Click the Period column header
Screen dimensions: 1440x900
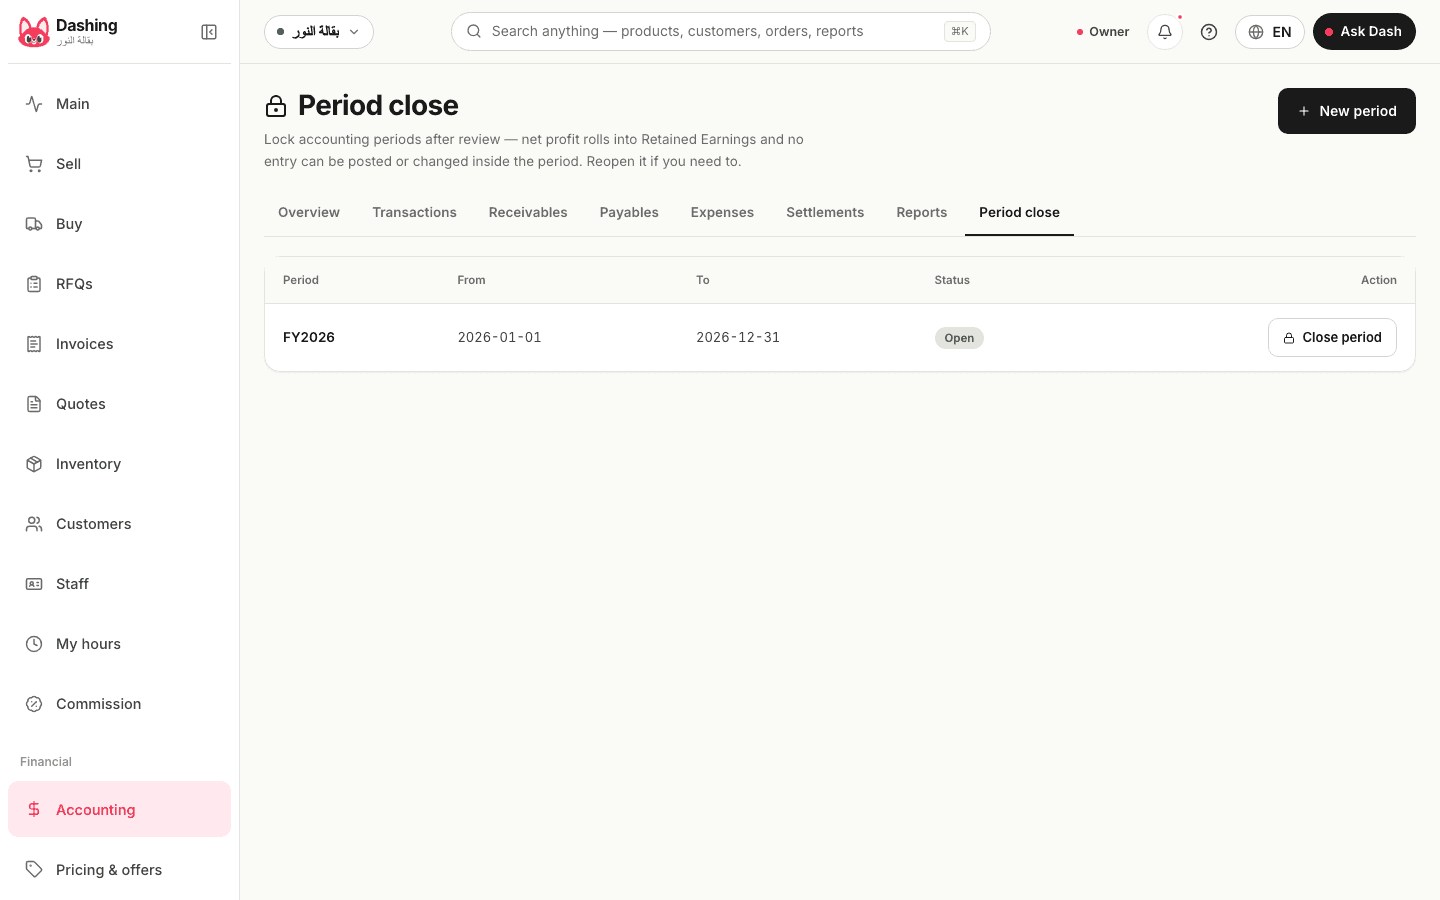point(301,280)
